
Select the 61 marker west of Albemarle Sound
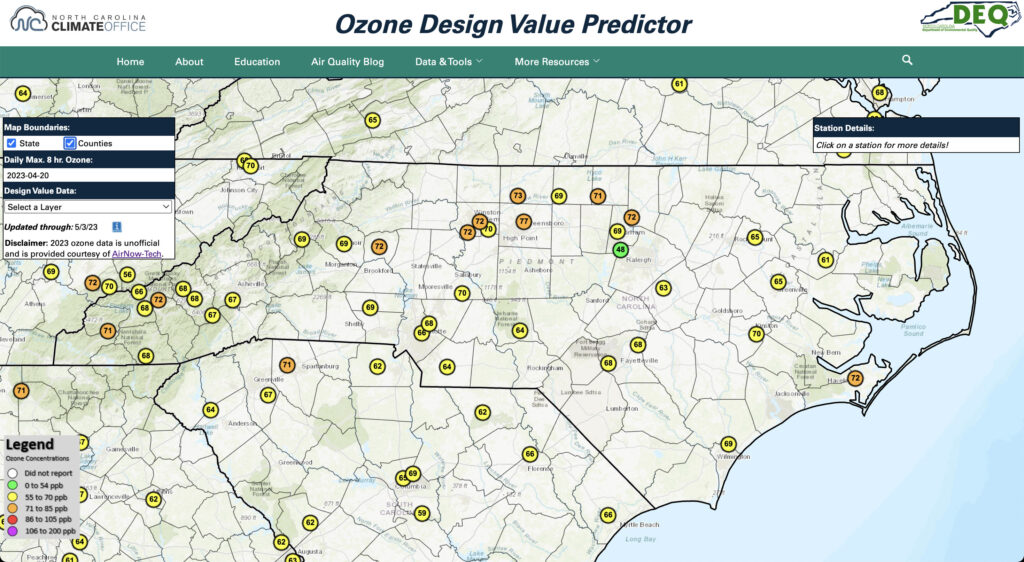click(825, 260)
